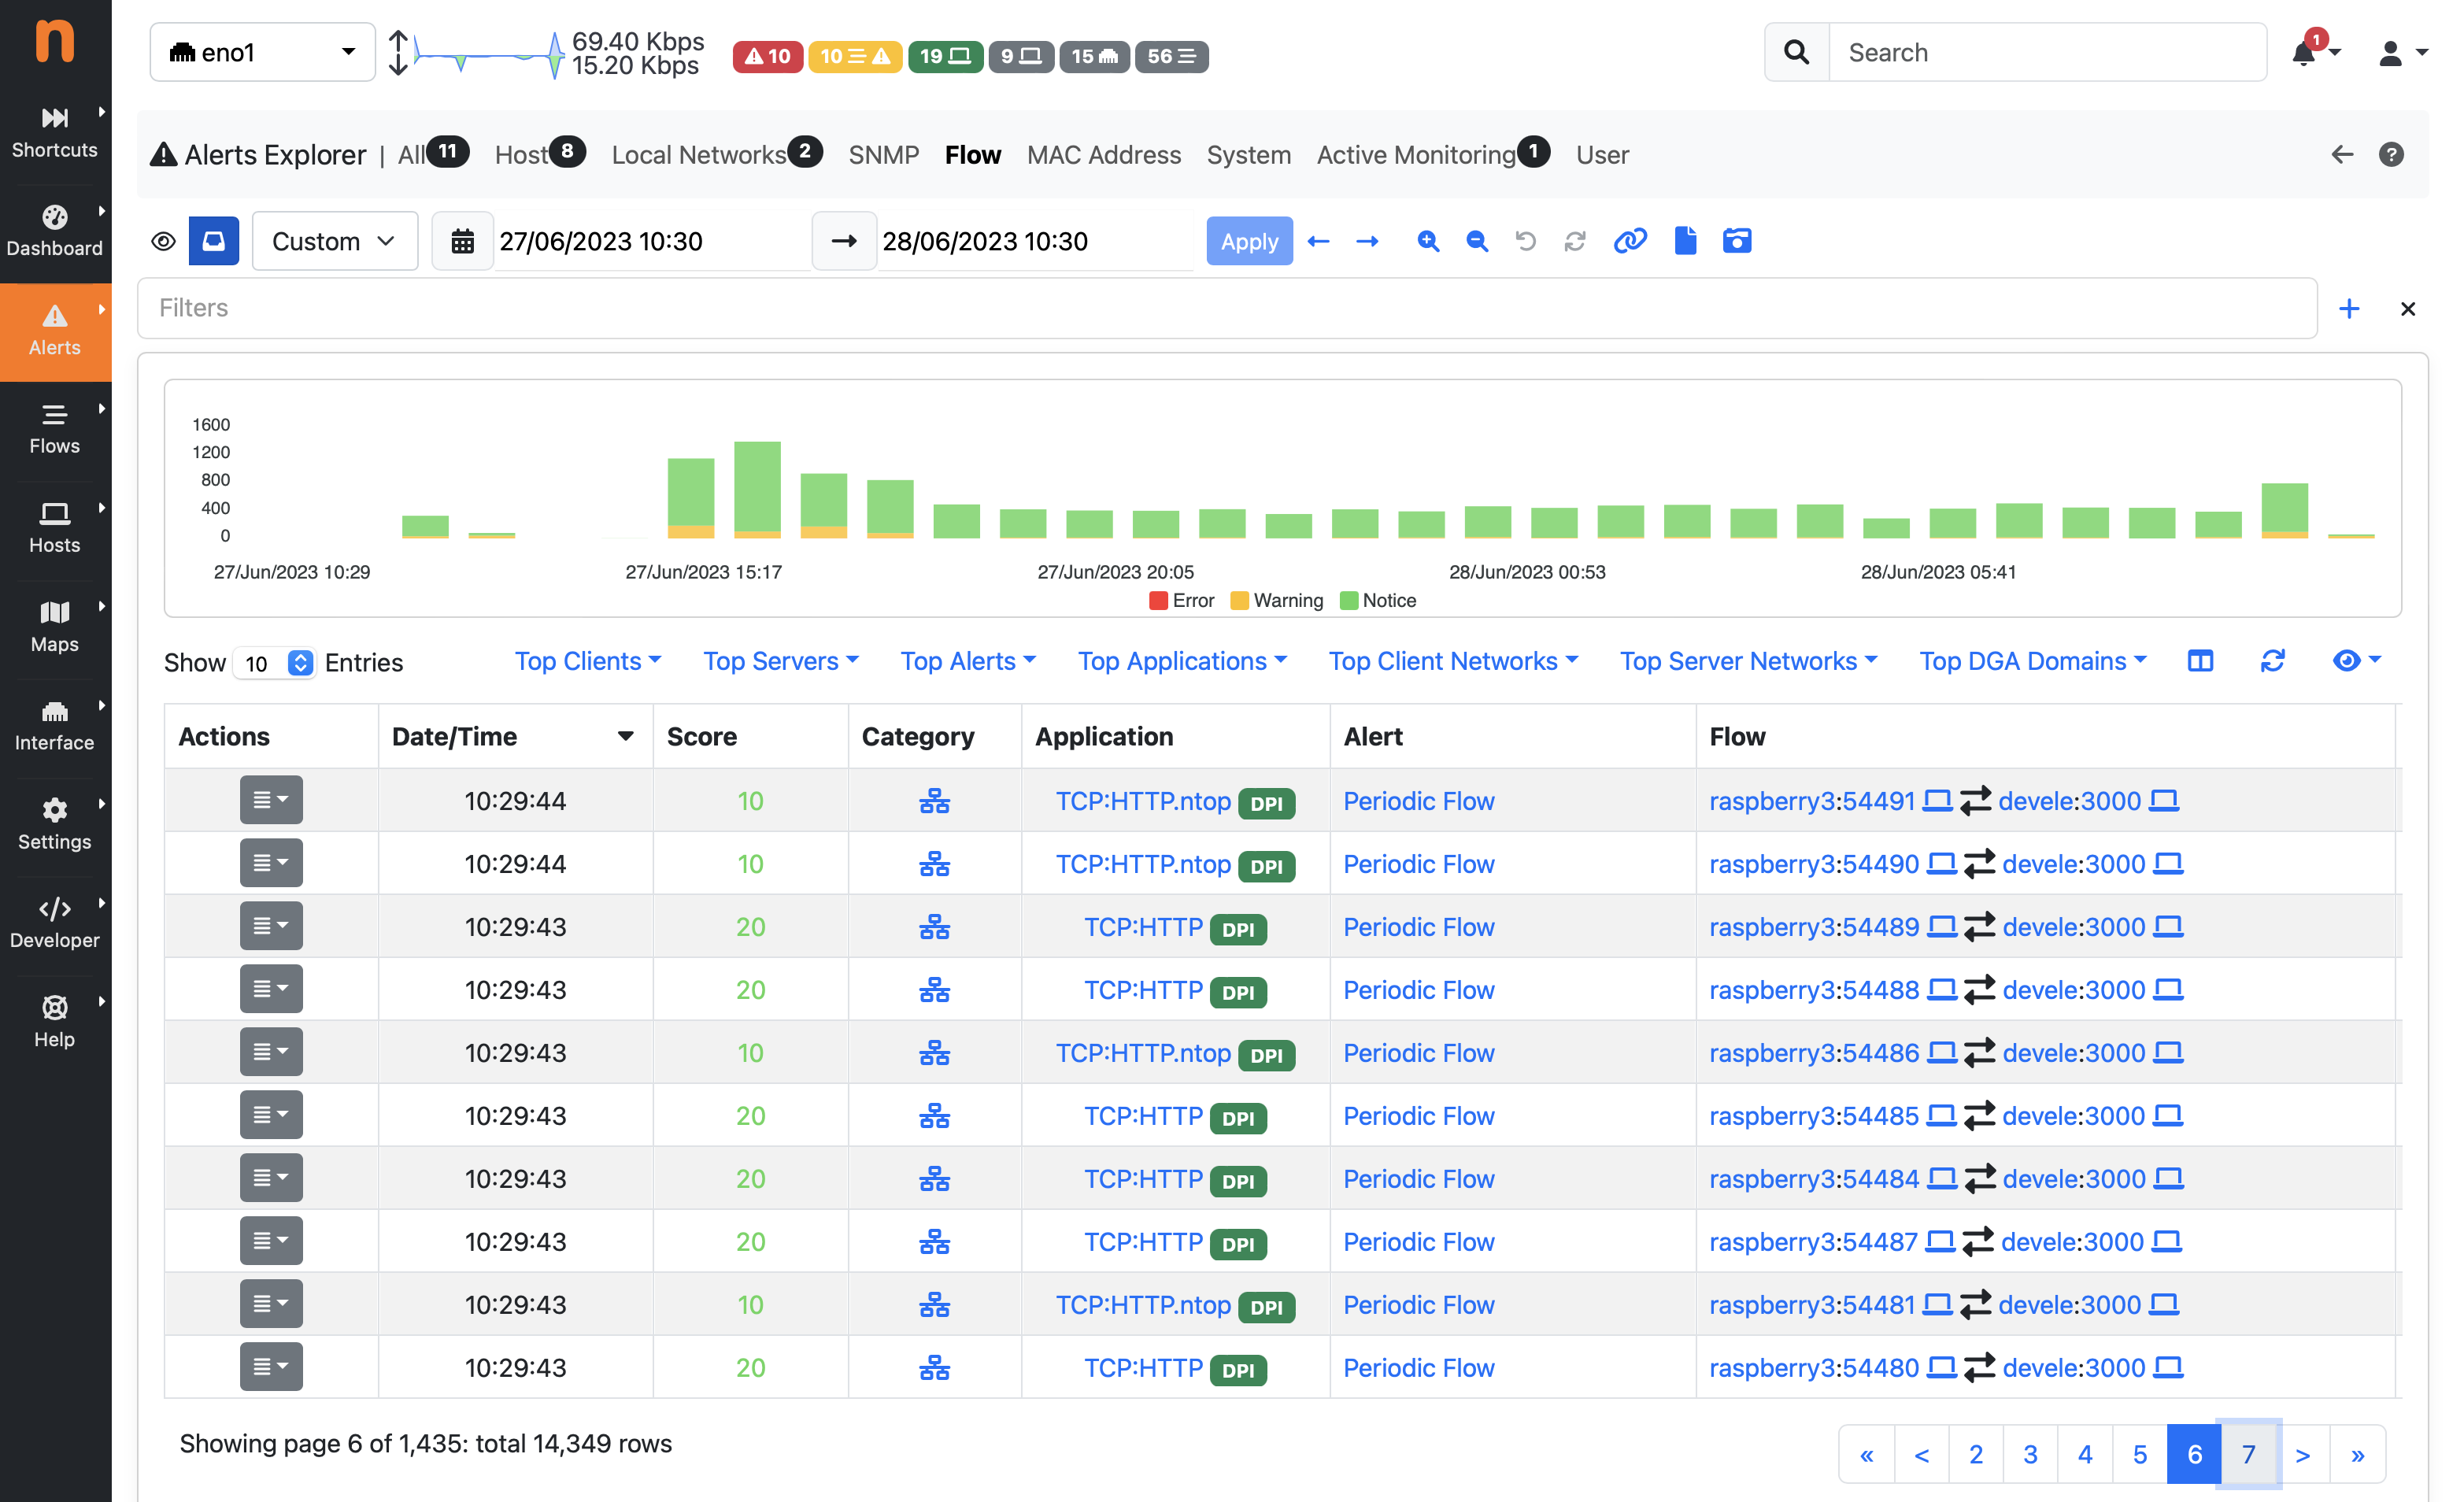Click the help question mark icon
Image resolution: width=2464 pixels, height=1502 pixels.
2391,155
